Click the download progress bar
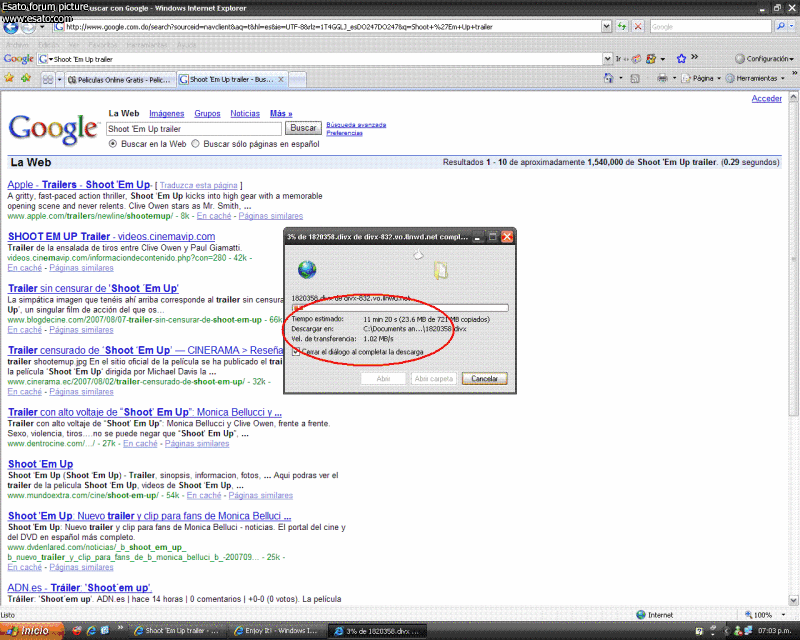Image resolution: width=800 pixels, height=640 pixels. [399, 308]
